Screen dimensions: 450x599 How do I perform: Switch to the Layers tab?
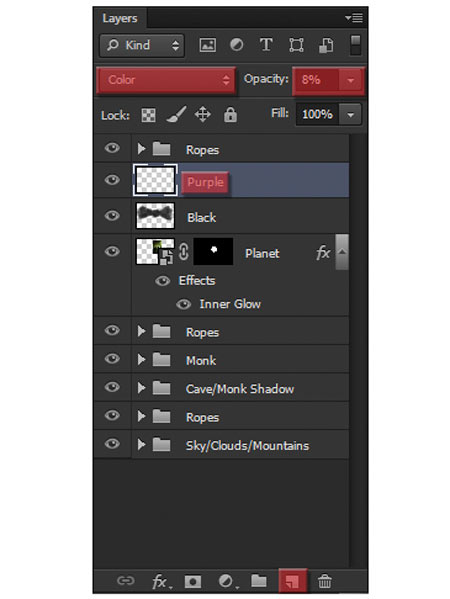pos(120,18)
